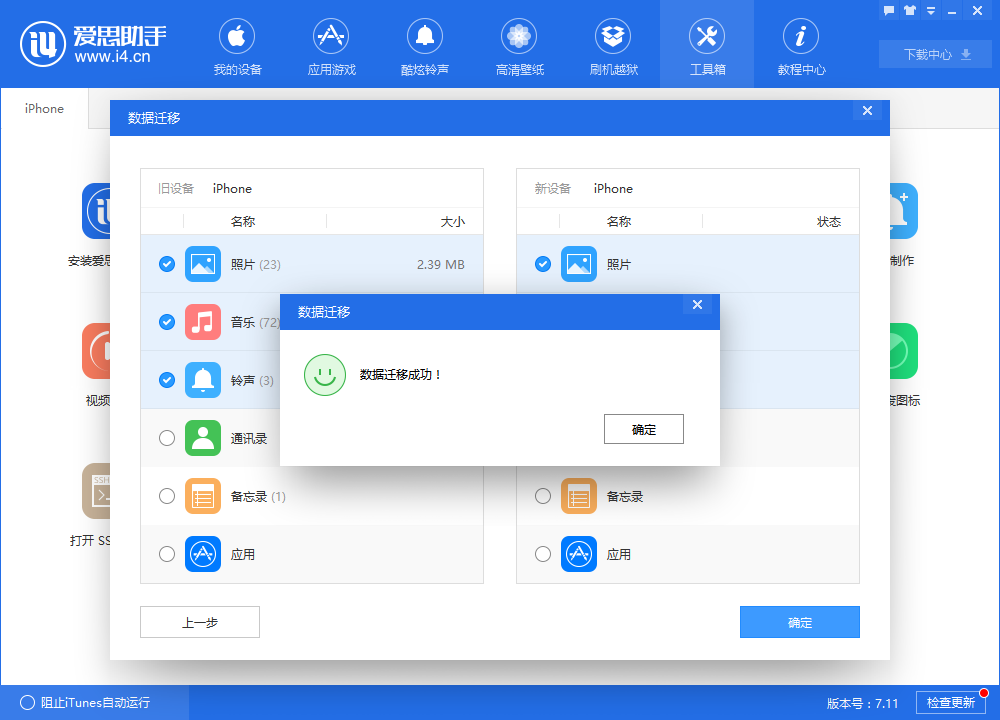Enable 备忘录 transfer on the old device
The image size is (1000, 720).
click(166, 496)
